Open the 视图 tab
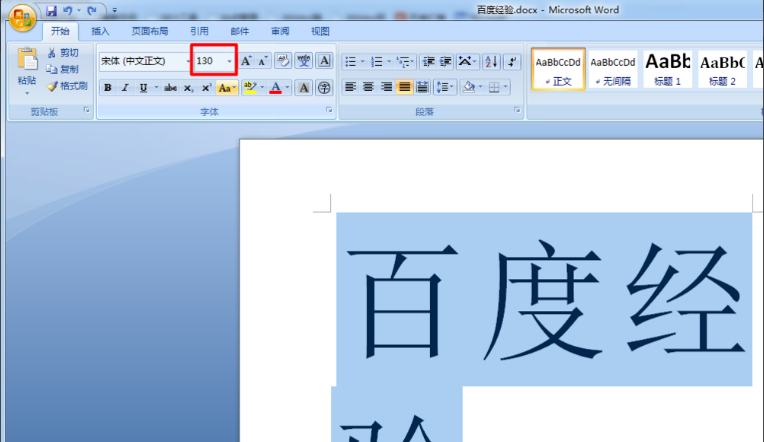The height and width of the screenshot is (442, 764). (320, 31)
